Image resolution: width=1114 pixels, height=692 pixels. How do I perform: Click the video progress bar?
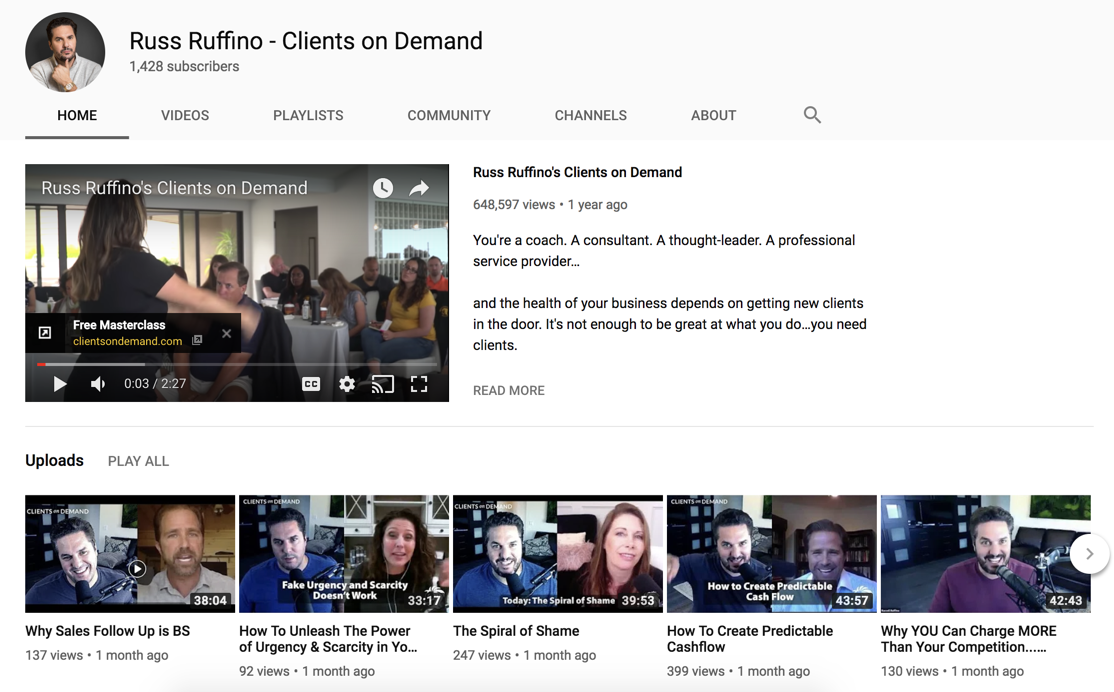pyautogui.click(x=237, y=364)
